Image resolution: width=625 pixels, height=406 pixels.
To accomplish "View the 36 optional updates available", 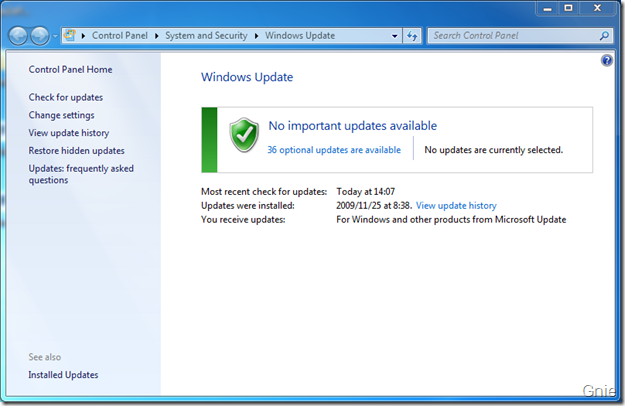I will click(333, 150).
